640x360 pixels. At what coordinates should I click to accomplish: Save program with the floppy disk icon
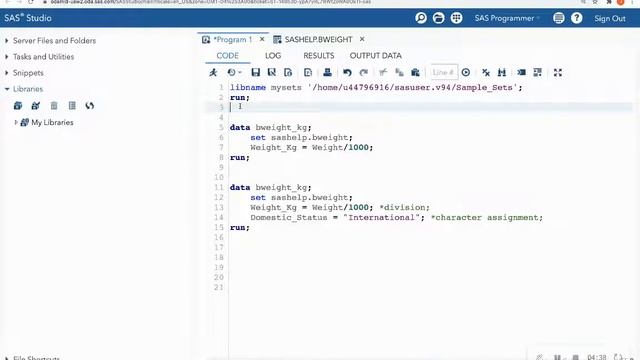(256, 73)
